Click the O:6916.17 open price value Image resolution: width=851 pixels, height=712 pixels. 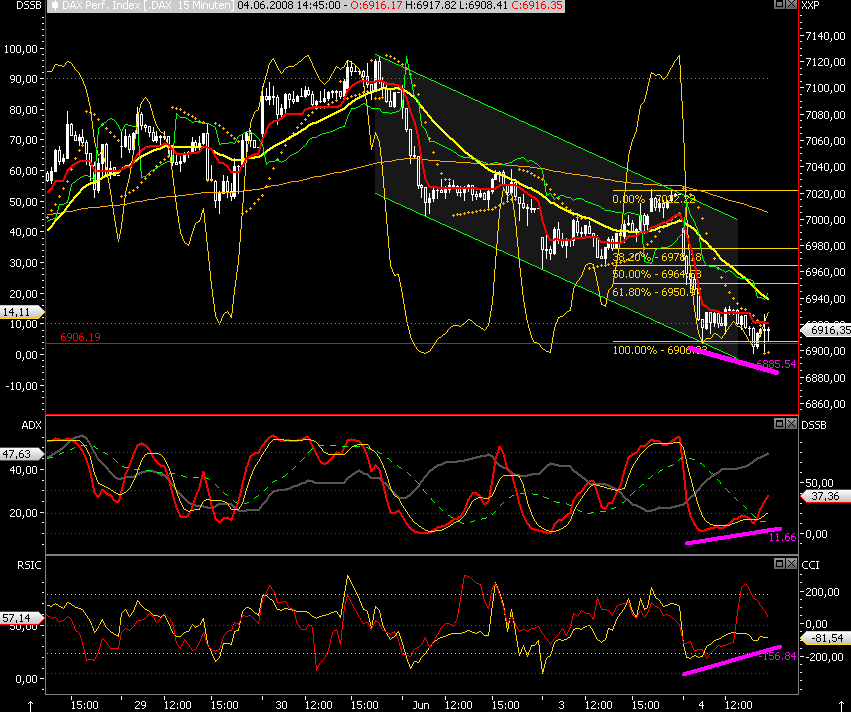point(376,5)
